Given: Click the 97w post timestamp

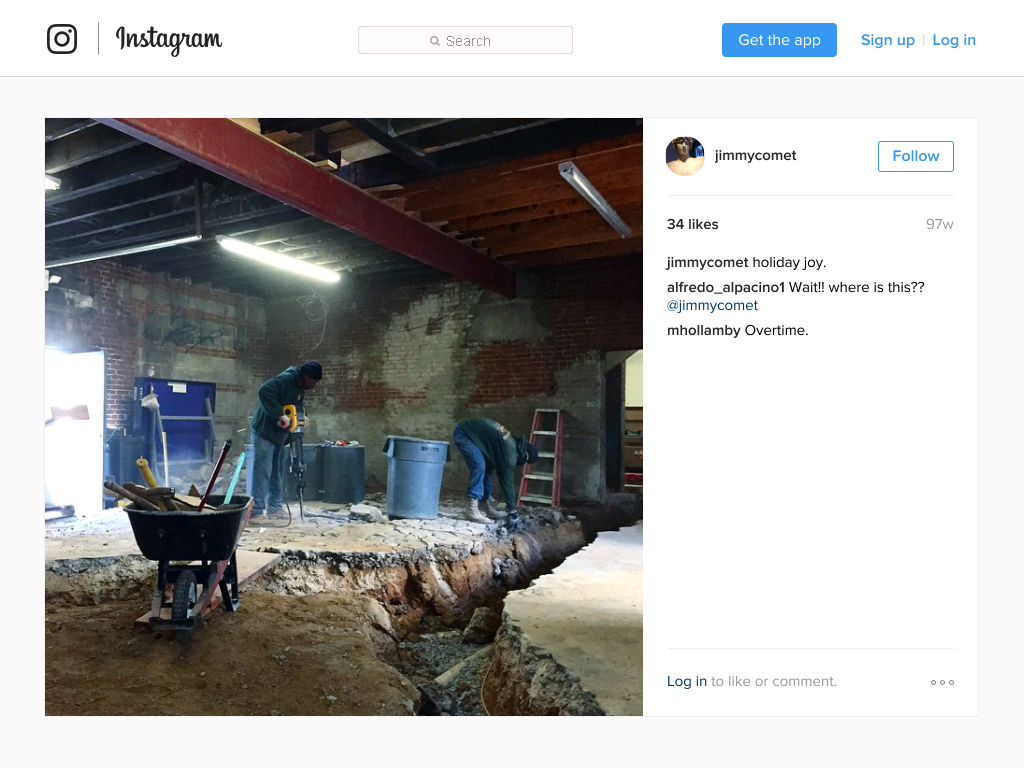Looking at the screenshot, I should (939, 224).
